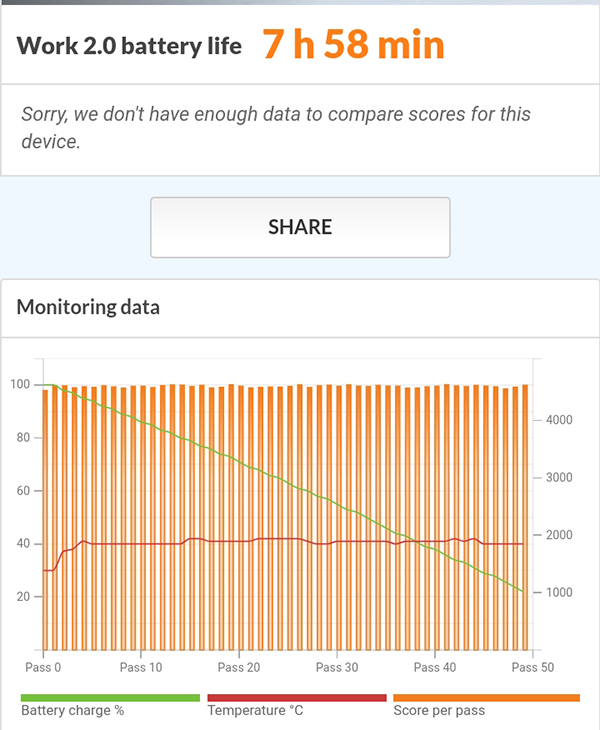Click the "Monitoring data" section header
600x730 pixels.
(88, 307)
